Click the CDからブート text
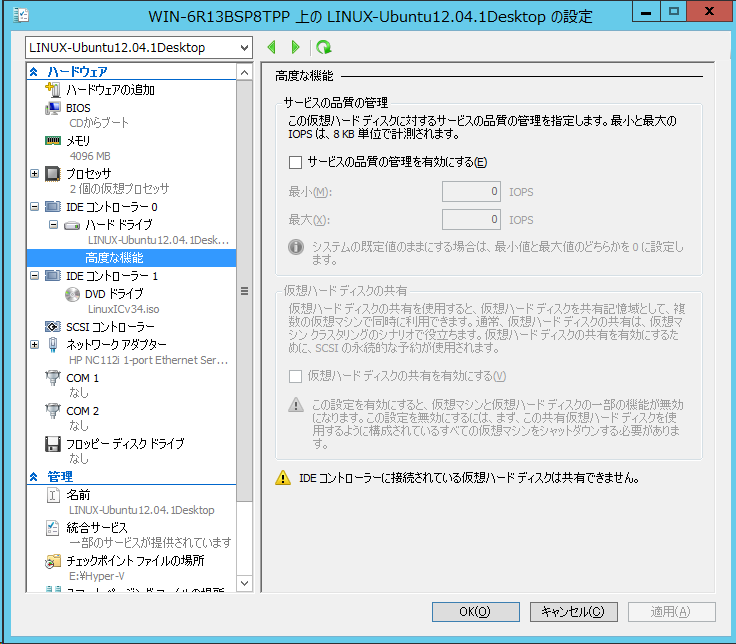 99,123
